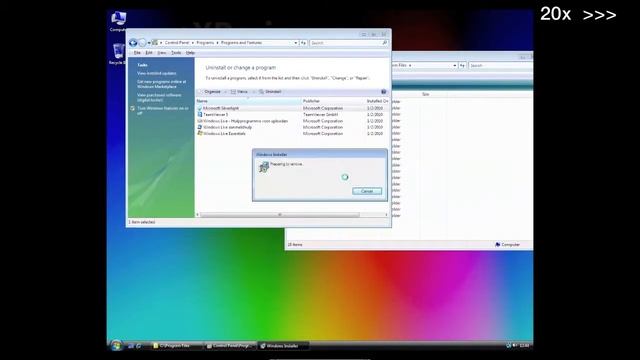Focus Search box in Program Files window
The image size is (640, 360).
coord(500,65)
